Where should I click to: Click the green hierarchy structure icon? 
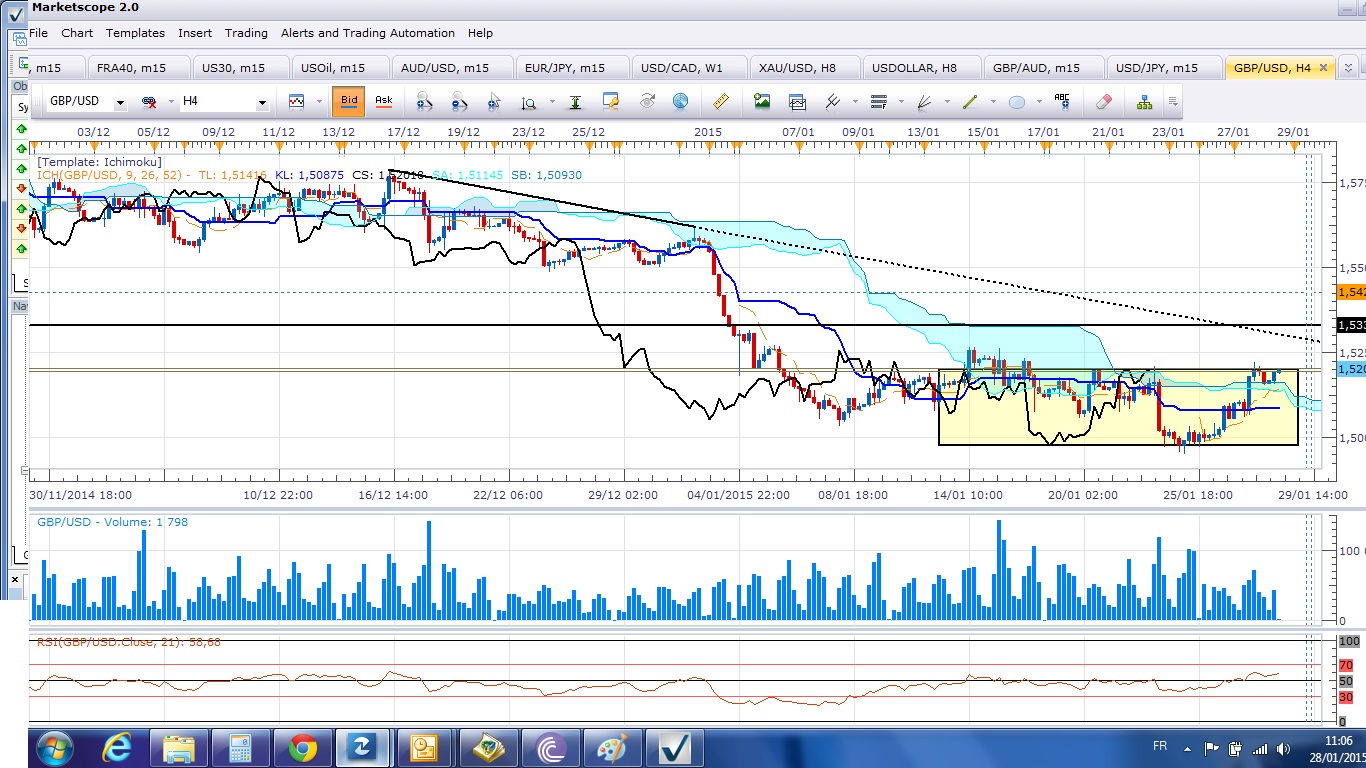pos(1144,101)
